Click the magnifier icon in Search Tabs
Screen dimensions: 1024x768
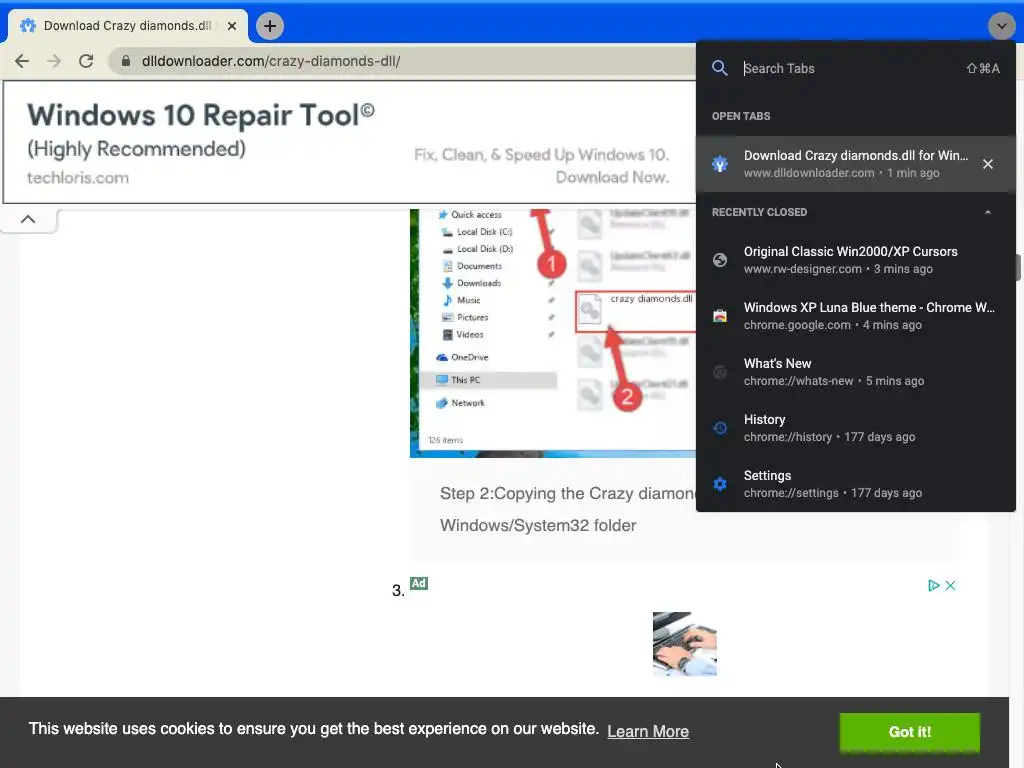tap(720, 68)
